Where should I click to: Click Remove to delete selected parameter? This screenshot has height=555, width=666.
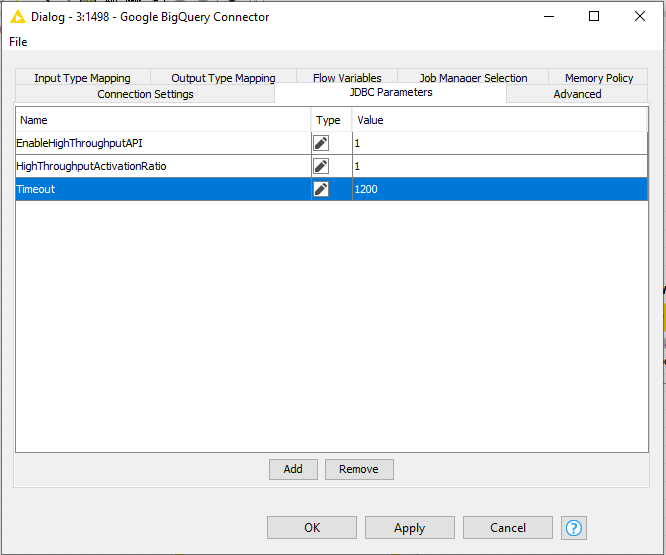(359, 469)
